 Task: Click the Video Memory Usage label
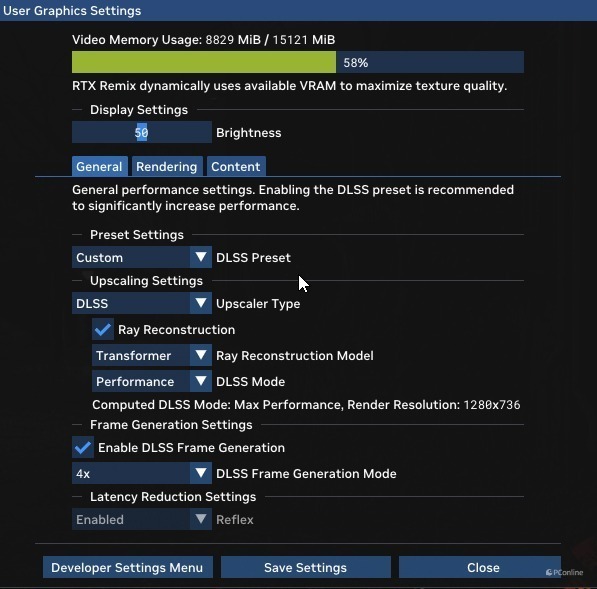204,40
